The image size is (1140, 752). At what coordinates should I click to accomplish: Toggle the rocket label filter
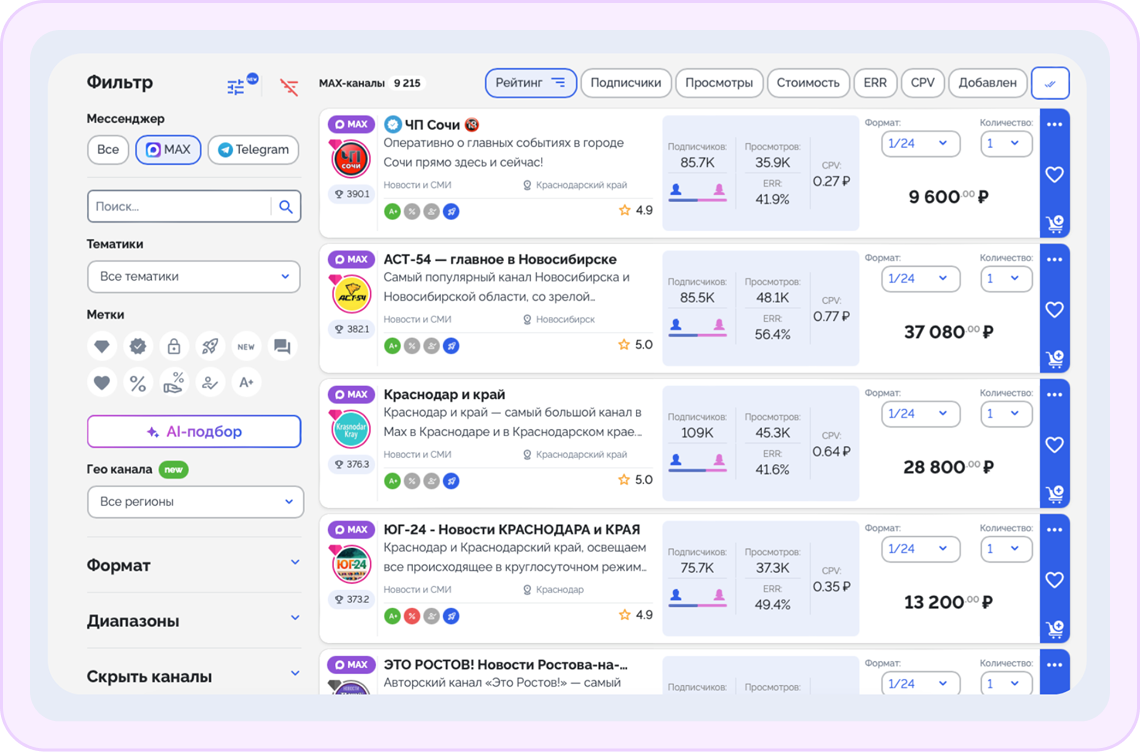point(210,346)
